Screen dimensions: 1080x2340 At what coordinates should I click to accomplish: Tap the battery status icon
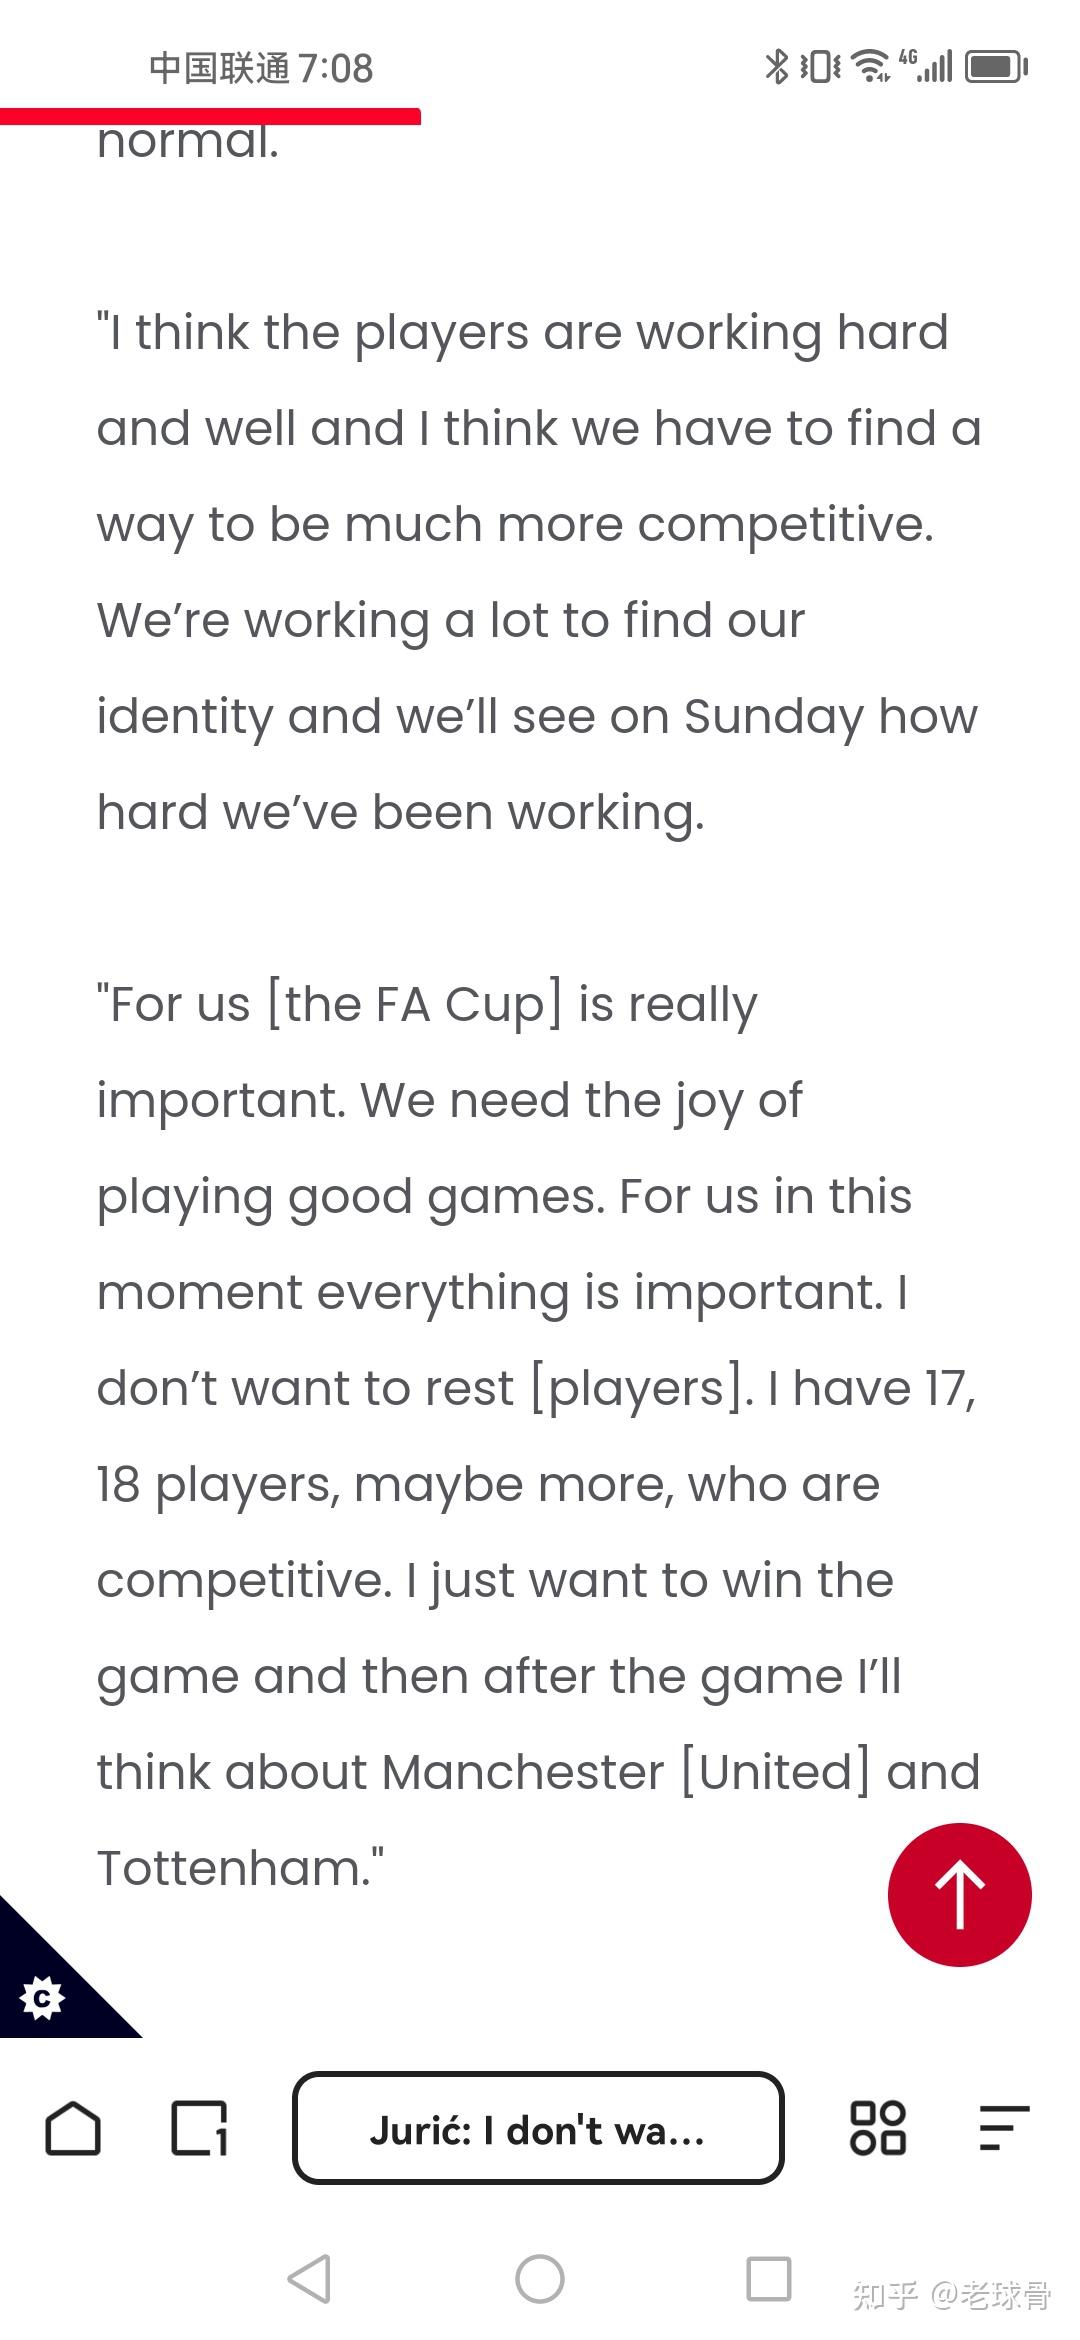click(x=997, y=67)
